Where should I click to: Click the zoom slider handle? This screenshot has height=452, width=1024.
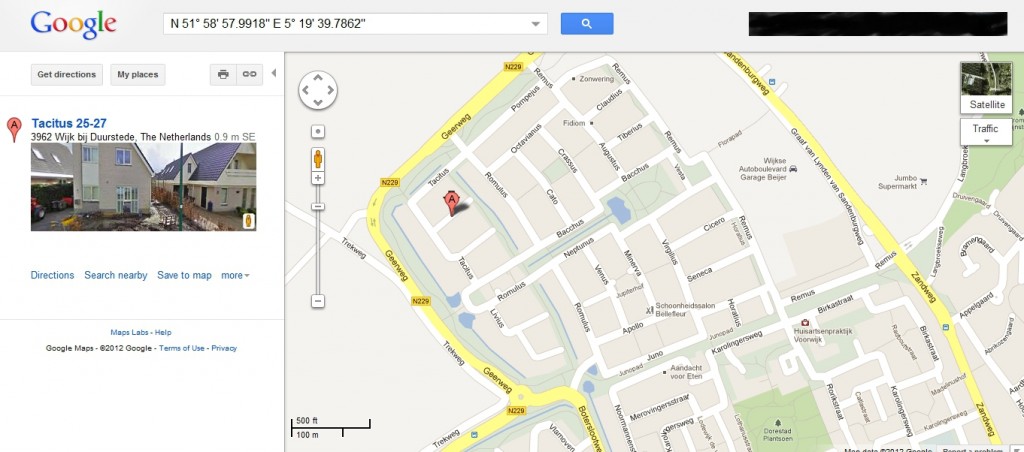[x=318, y=206]
